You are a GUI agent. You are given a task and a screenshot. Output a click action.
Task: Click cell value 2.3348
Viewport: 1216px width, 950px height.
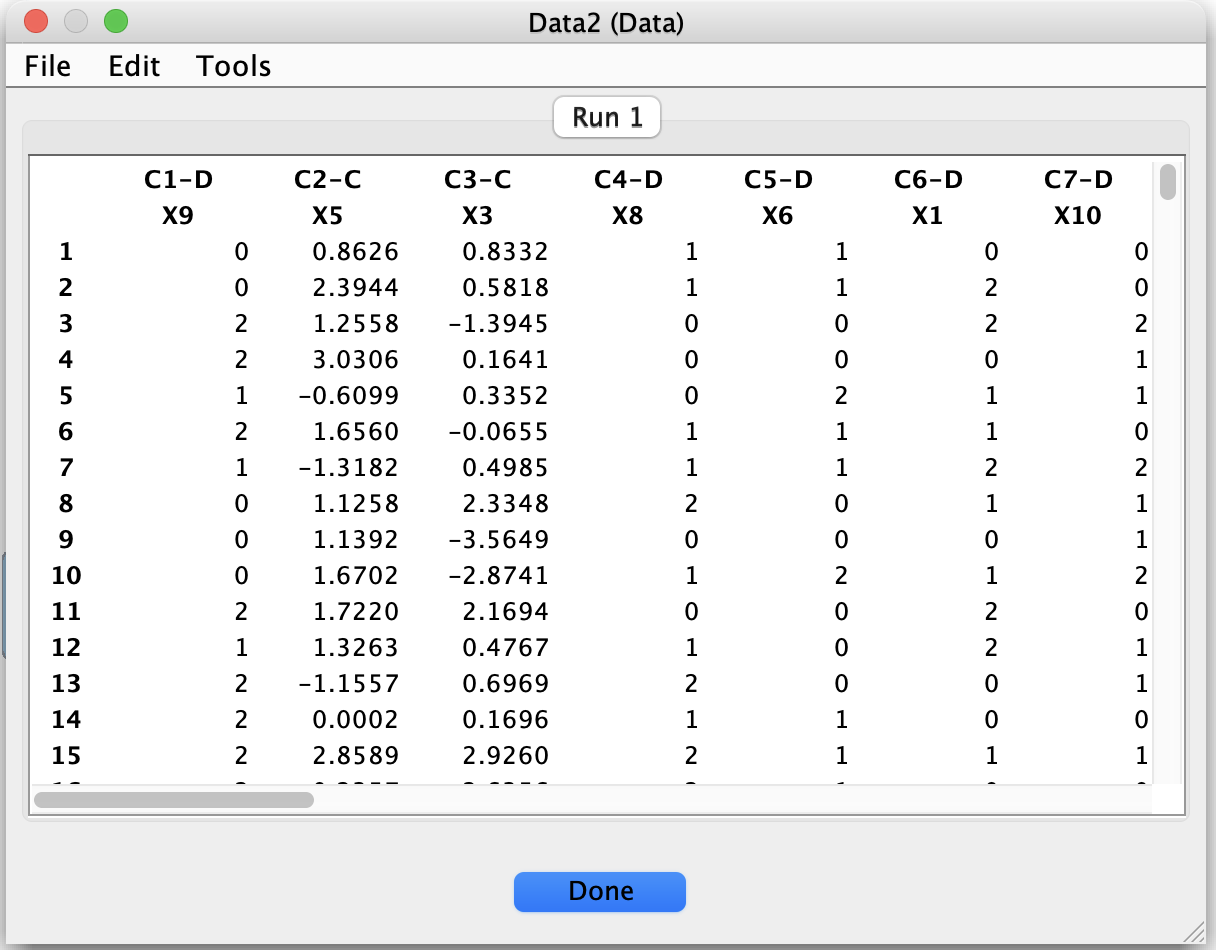click(x=505, y=504)
